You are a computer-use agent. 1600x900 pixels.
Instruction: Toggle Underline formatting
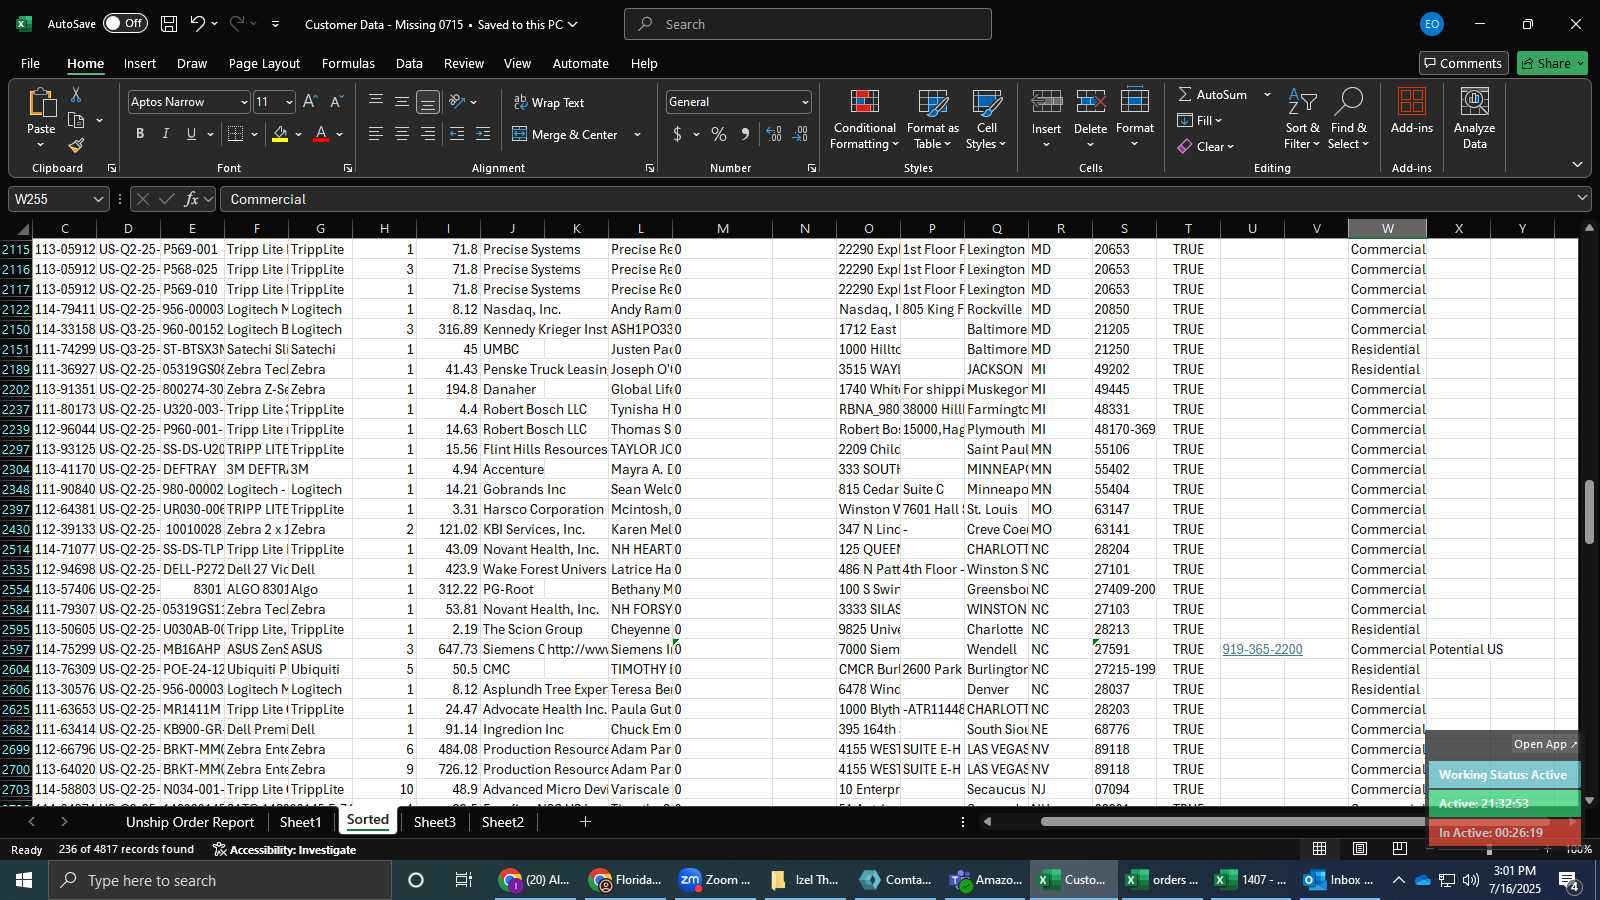point(191,134)
